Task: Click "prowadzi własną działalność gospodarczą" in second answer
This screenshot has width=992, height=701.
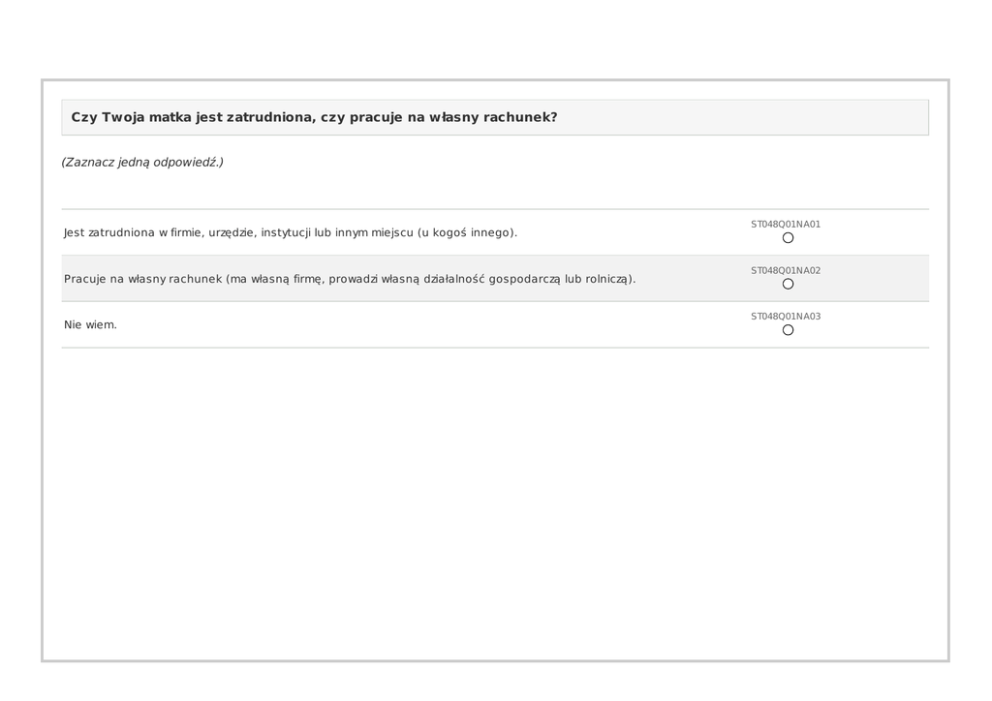Action: pyautogui.click(x=452, y=279)
